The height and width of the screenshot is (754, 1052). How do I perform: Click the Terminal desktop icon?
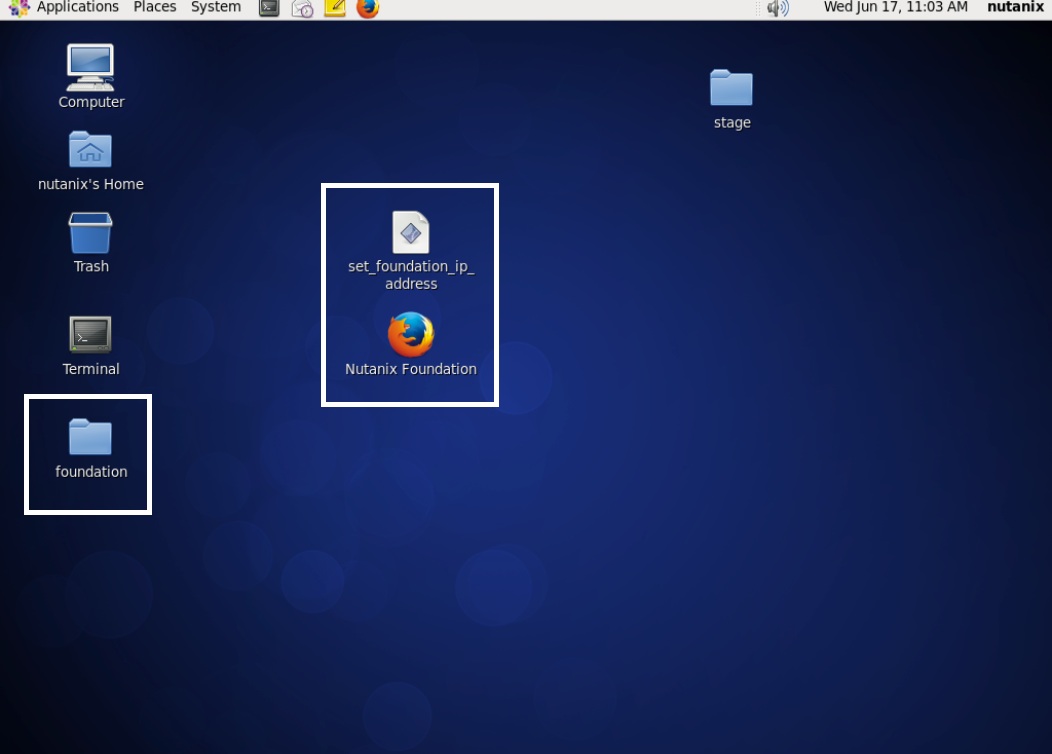coord(90,335)
